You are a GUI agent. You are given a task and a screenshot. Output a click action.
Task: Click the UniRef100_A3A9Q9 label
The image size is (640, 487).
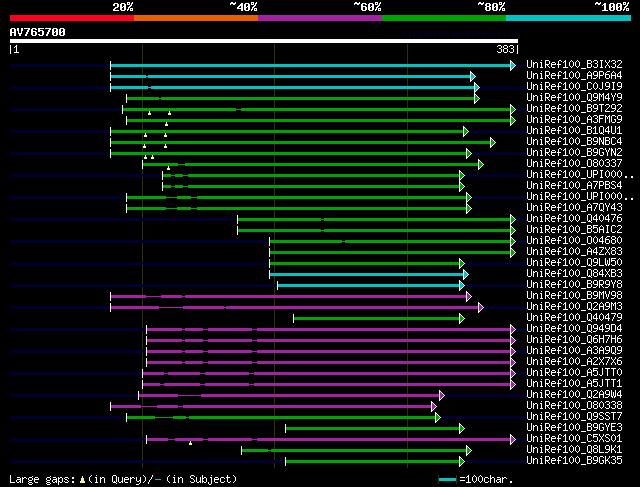tap(574, 351)
